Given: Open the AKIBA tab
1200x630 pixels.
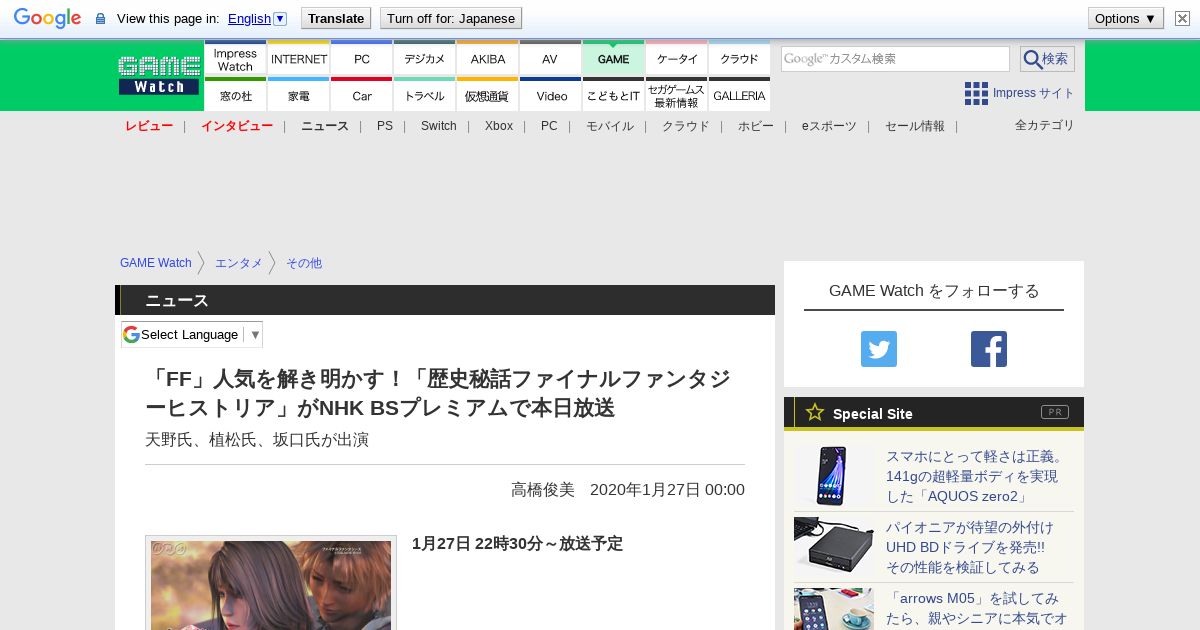Looking at the screenshot, I should tap(488, 58).
